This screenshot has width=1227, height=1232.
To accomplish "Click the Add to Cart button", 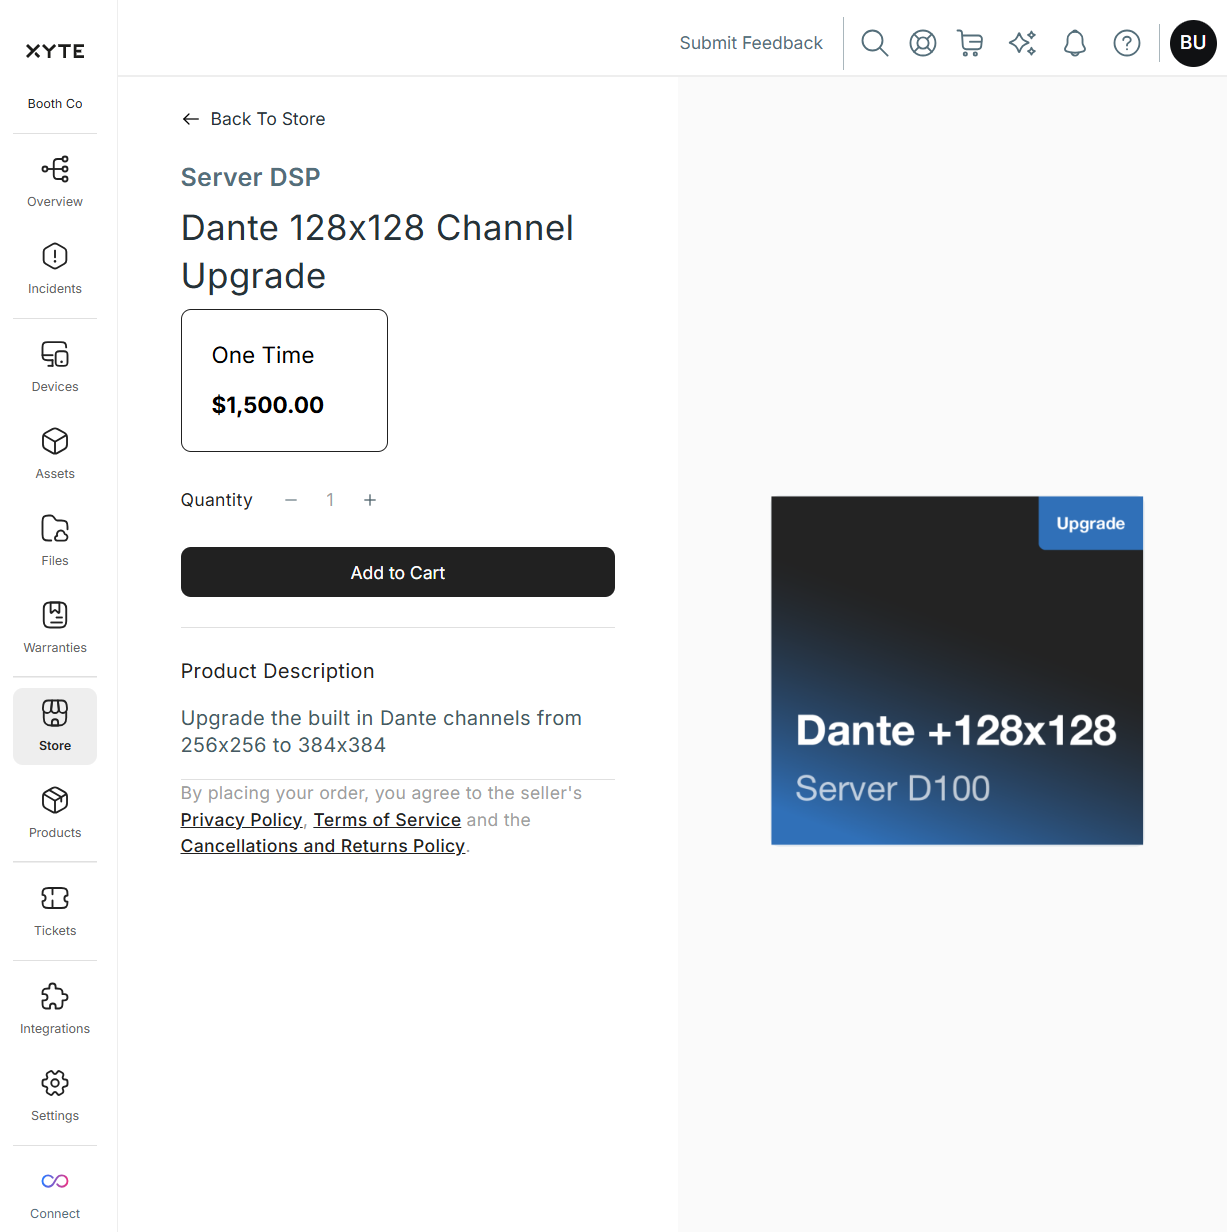I will tap(398, 572).
